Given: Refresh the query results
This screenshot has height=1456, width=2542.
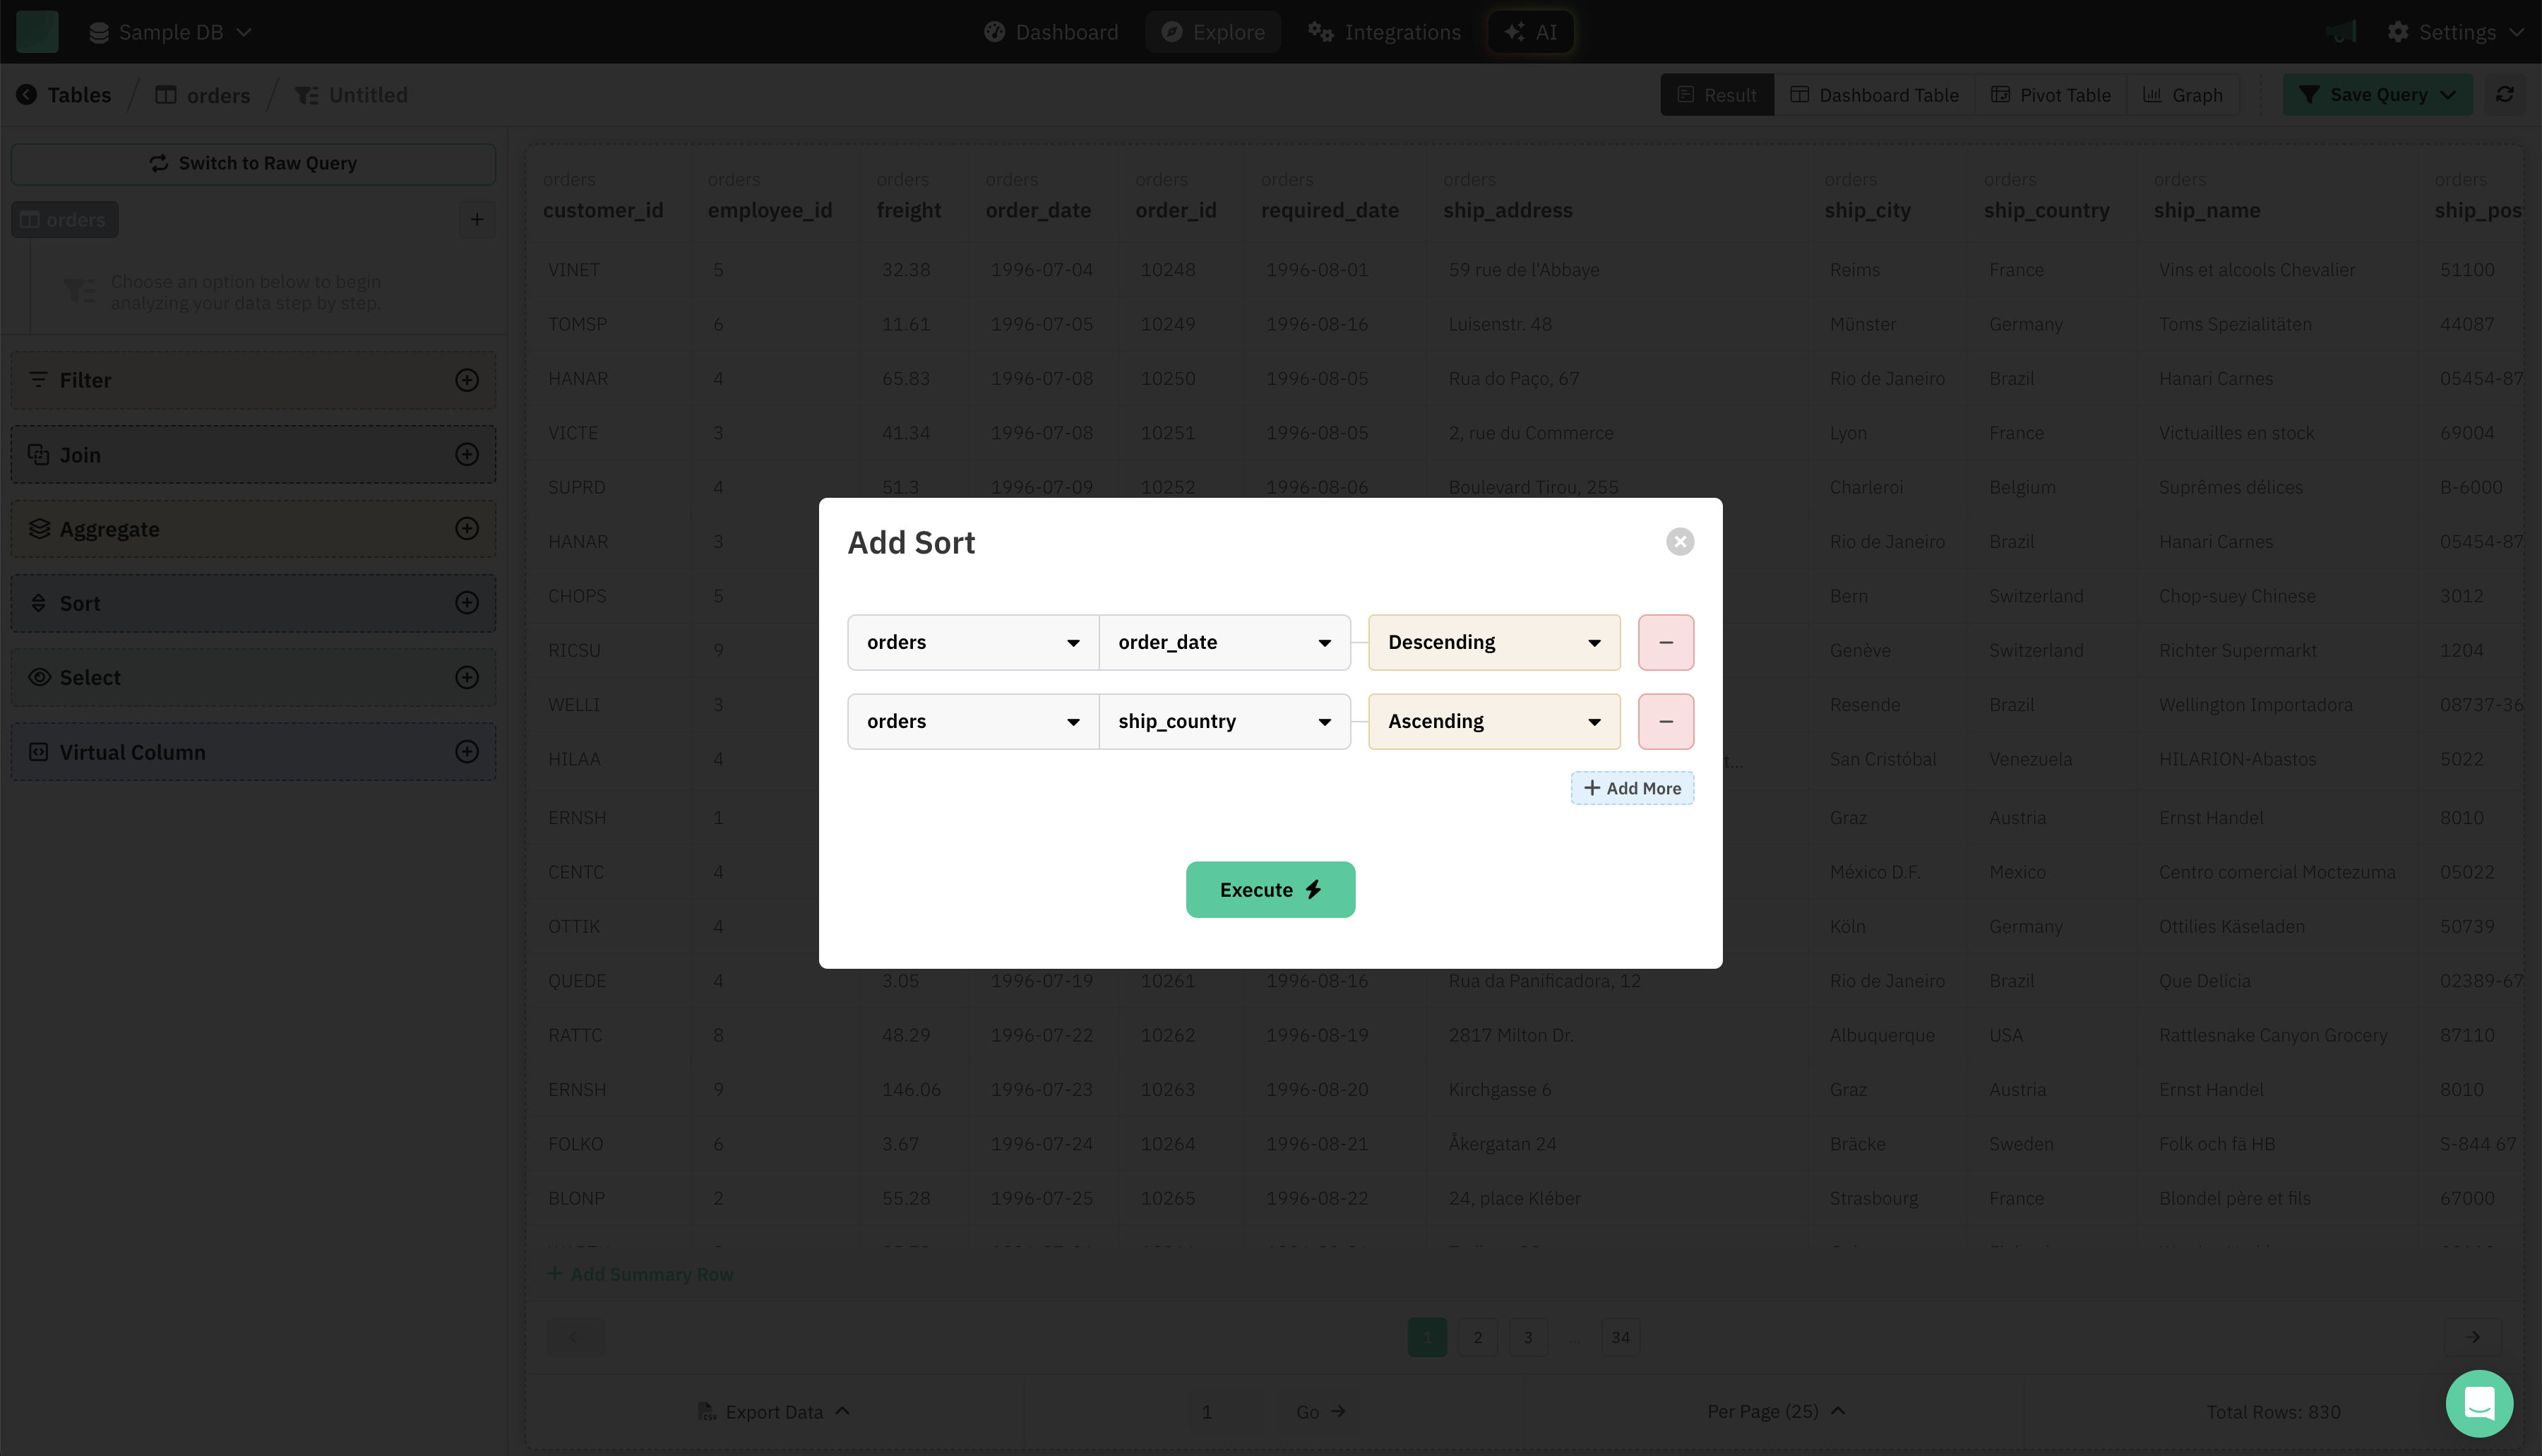Looking at the screenshot, I should point(2505,95).
